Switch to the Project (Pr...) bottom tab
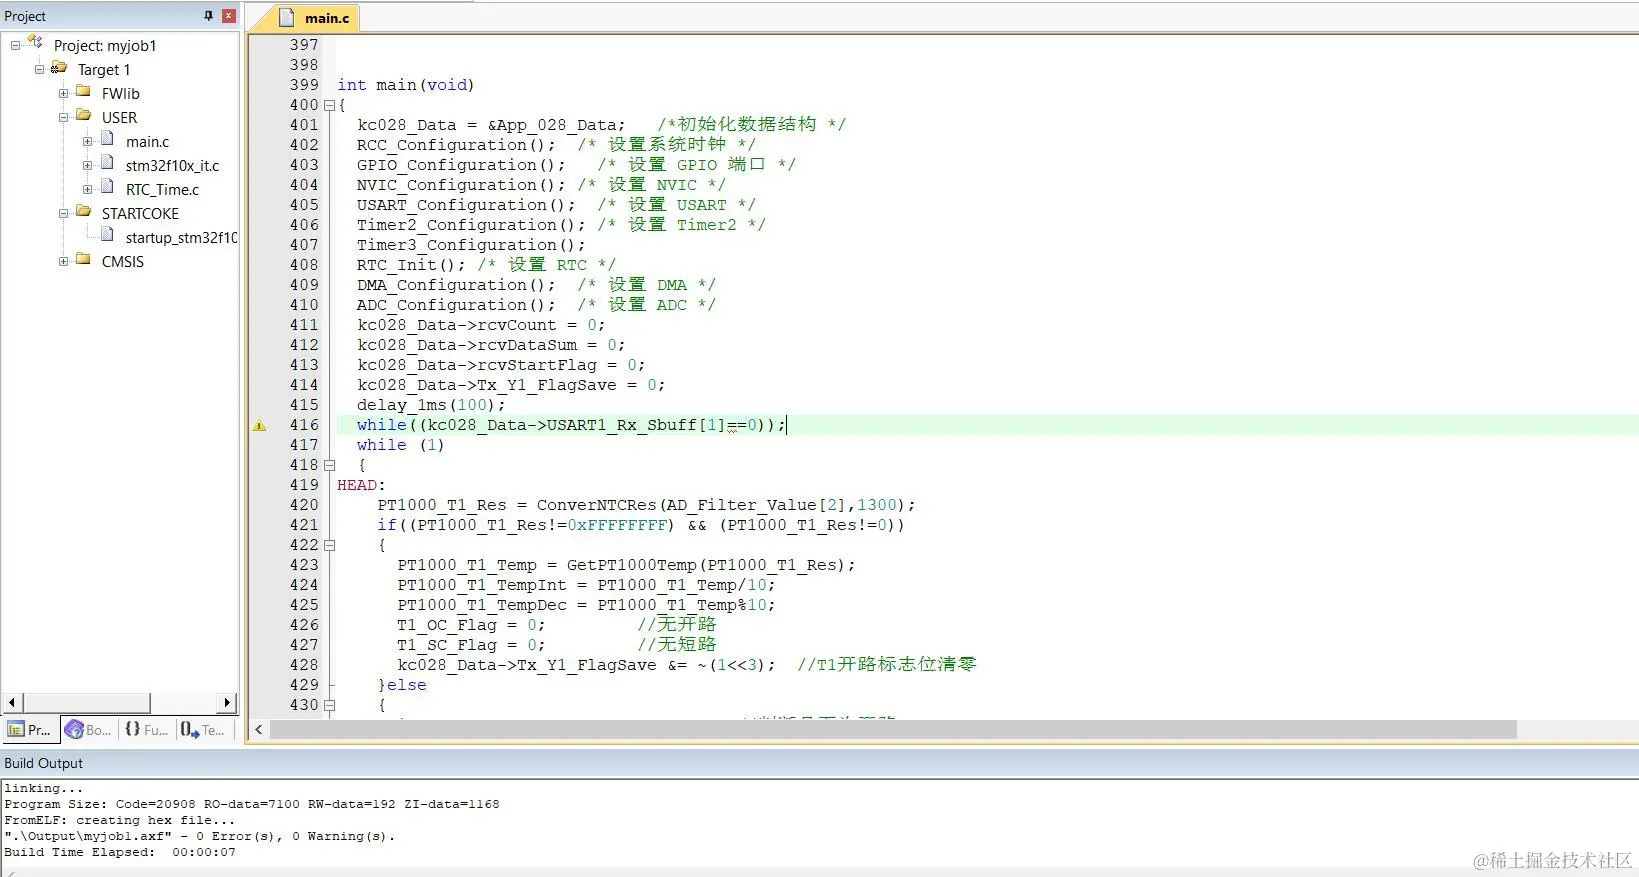This screenshot has height=877, width=1639. tap(30, 730)
